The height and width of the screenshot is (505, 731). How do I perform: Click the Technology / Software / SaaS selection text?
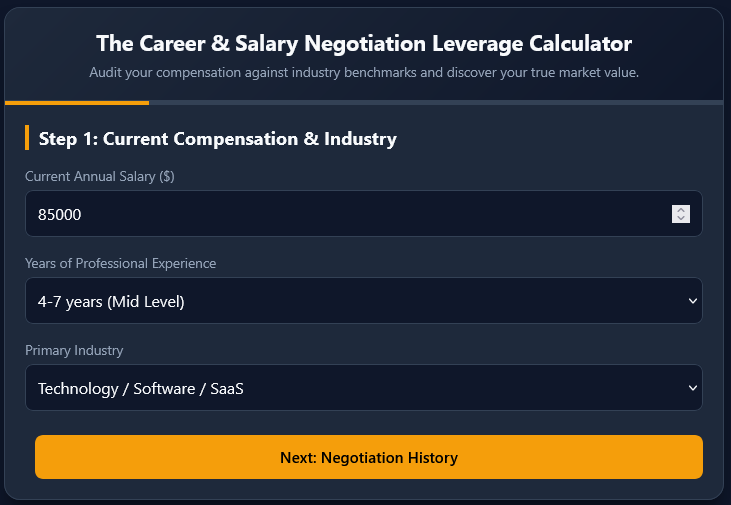[x=141, y=389]
